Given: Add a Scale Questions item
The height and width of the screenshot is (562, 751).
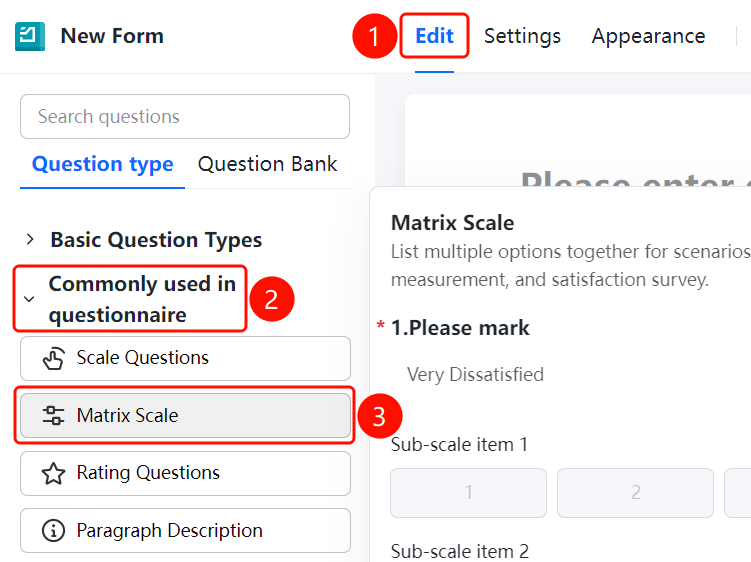Looking at the screenshot, I should (x=185, y=358).
